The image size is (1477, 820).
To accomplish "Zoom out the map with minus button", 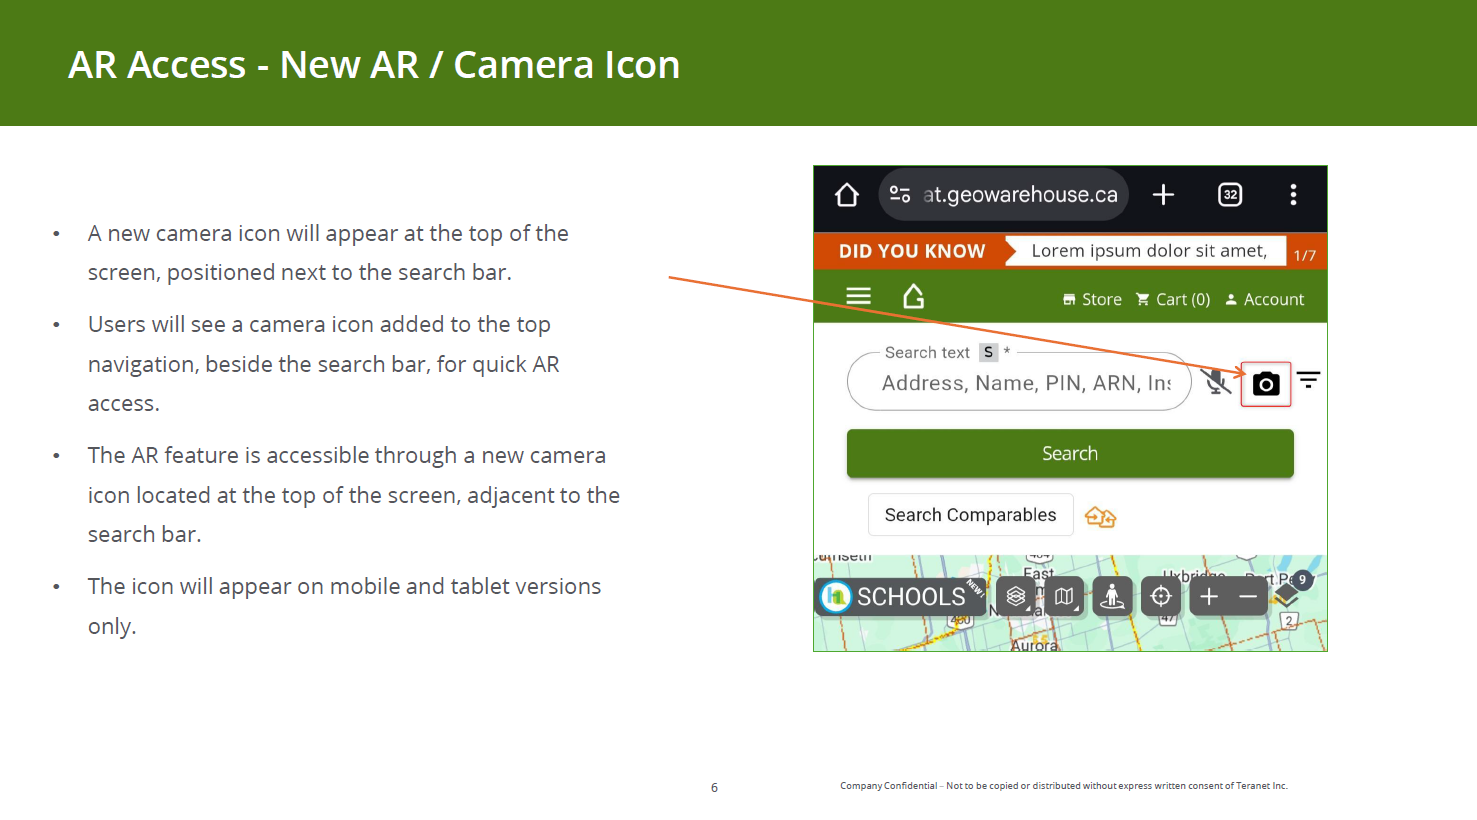I will 1247,597.
